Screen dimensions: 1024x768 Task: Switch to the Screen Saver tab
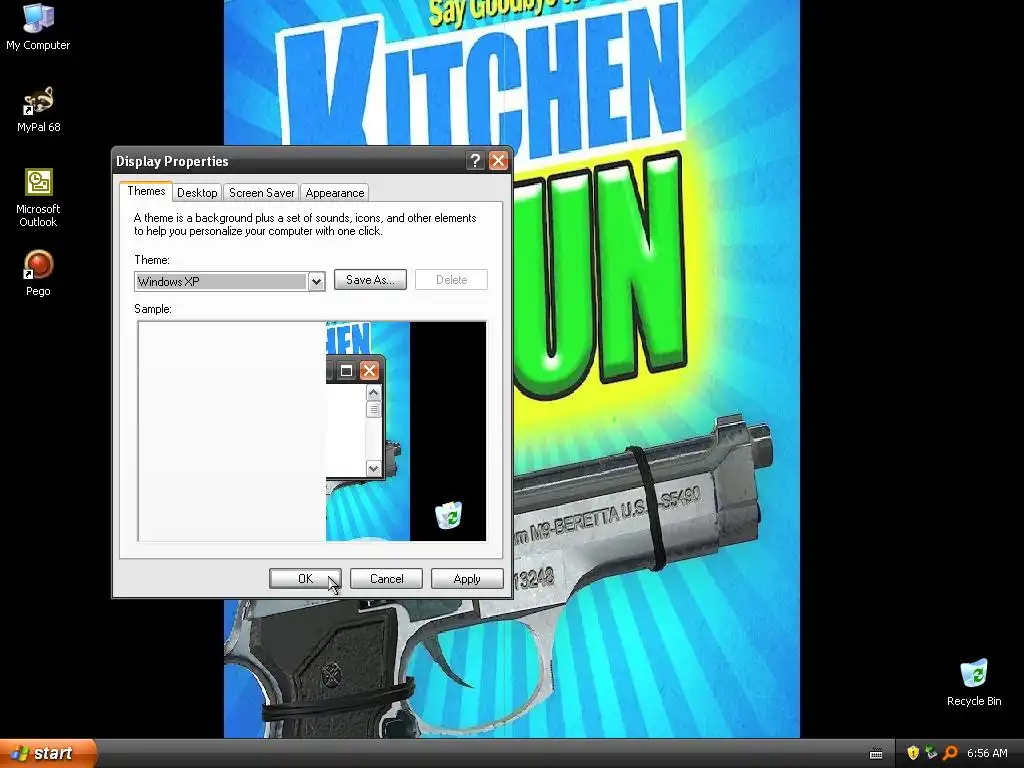pyautogui.click(x=261, y=193)
